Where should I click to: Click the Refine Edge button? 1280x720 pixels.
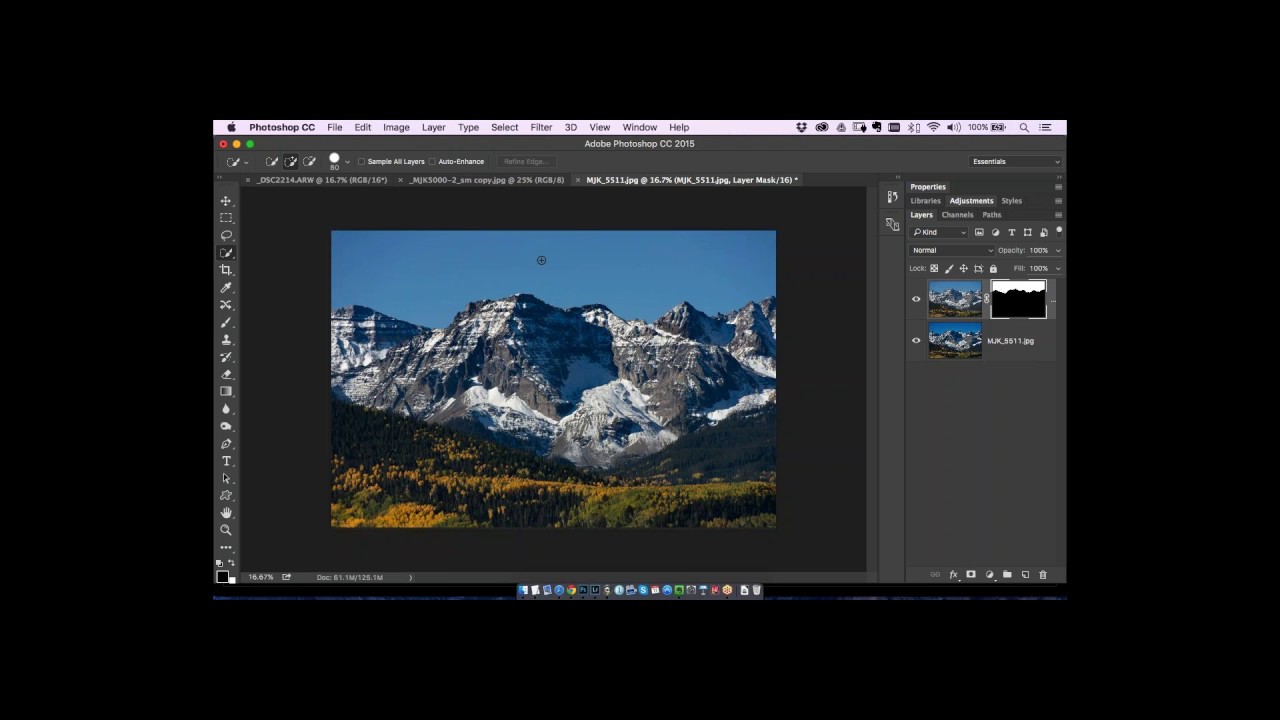(525, 161)
